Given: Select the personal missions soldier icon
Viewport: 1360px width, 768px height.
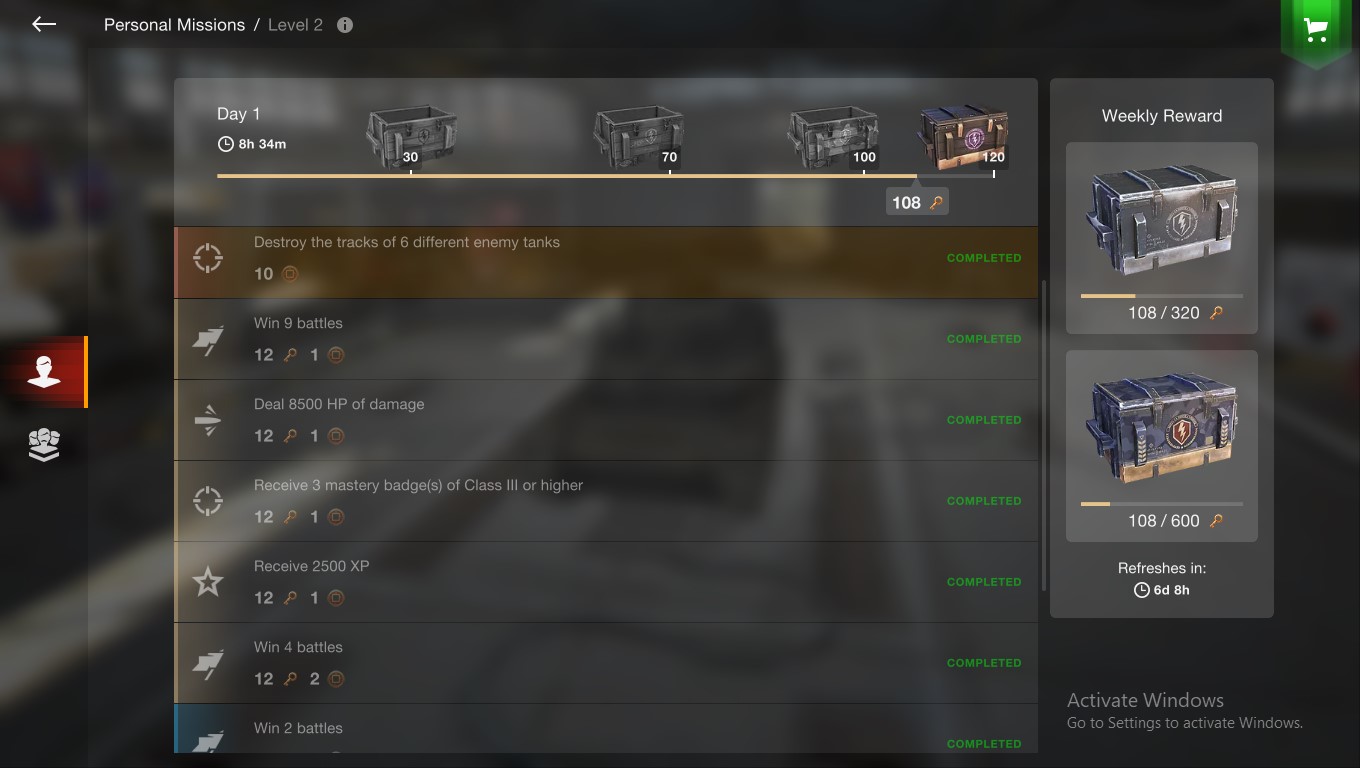Looking at the screenshot, I should pos(44,372).
